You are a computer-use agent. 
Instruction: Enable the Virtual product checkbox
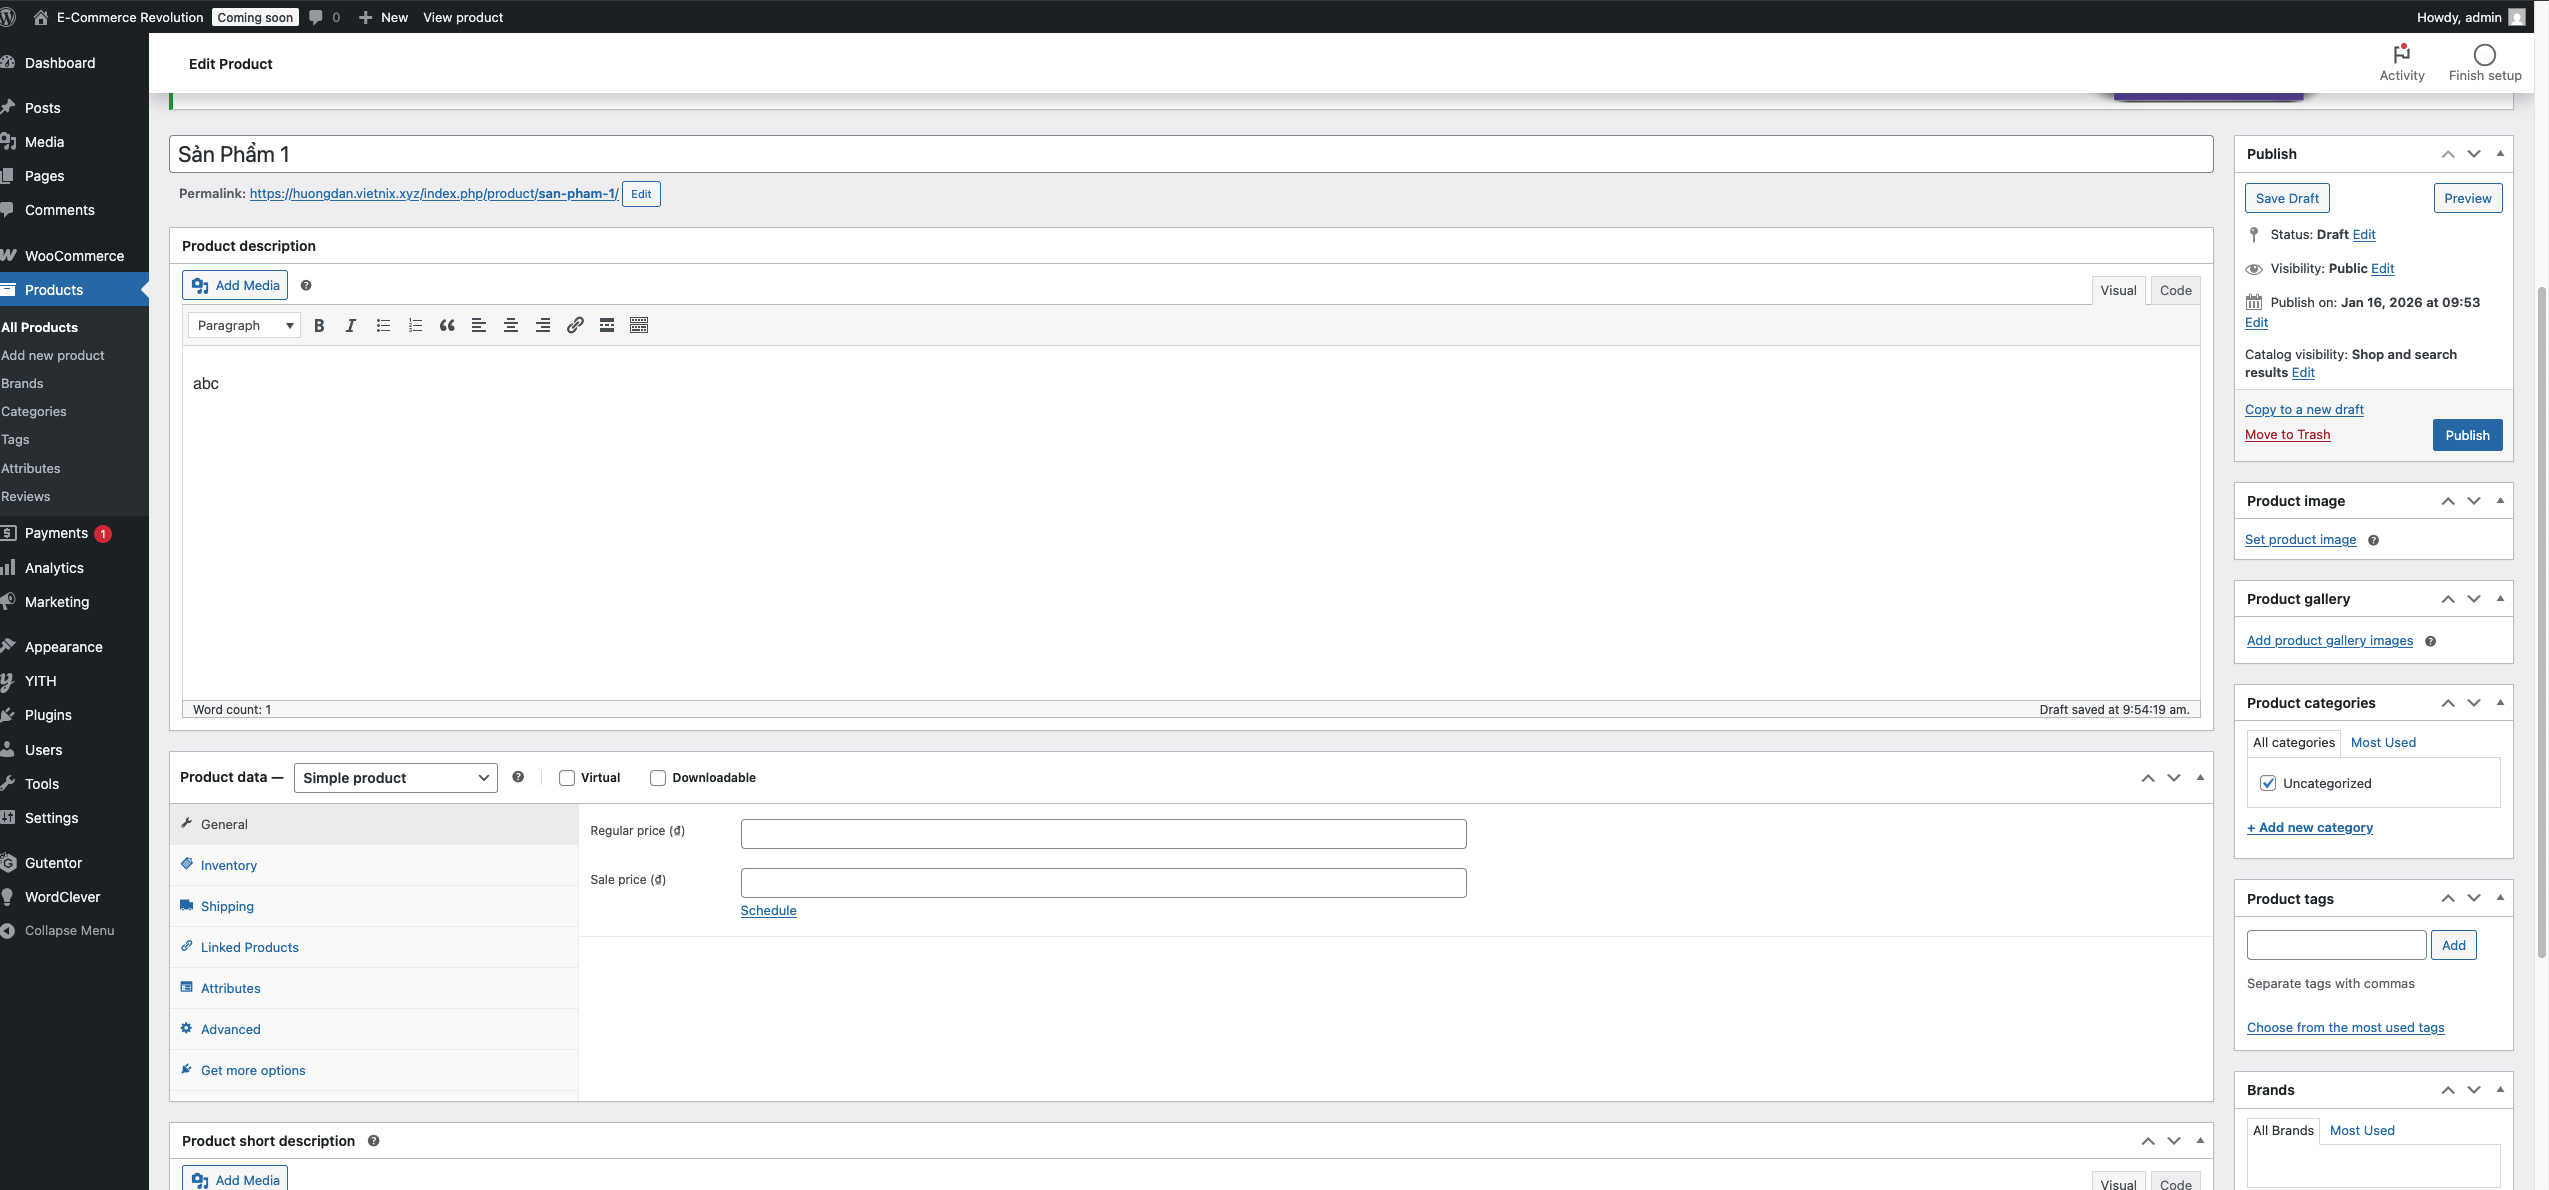coord(567,778)
